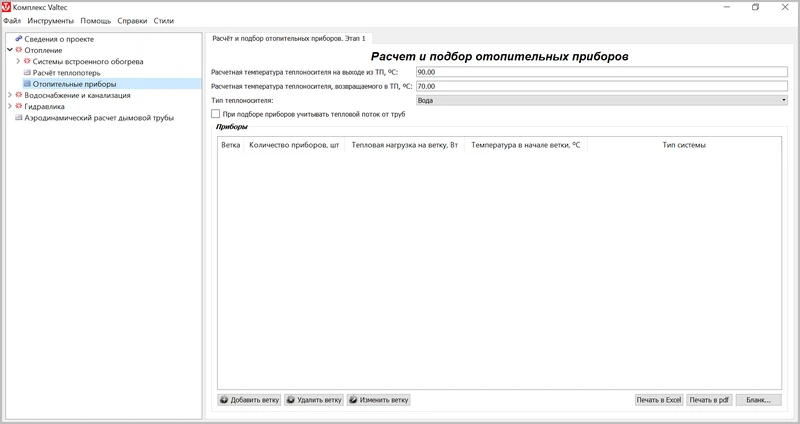Select the Этап 1 calculation tab

coord(290,38)
